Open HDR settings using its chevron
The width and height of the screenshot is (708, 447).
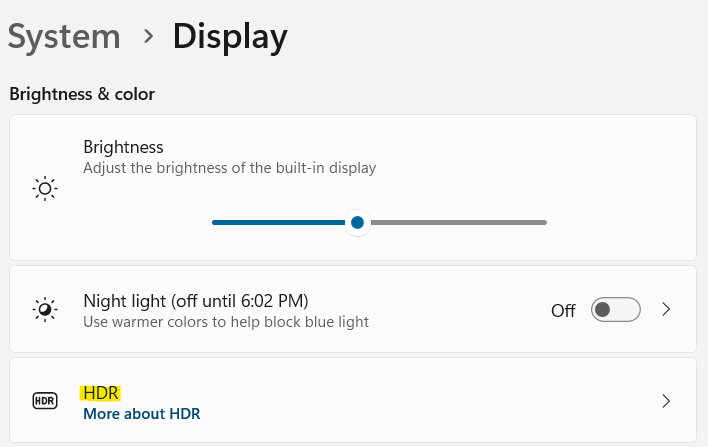tap(667, 401)
